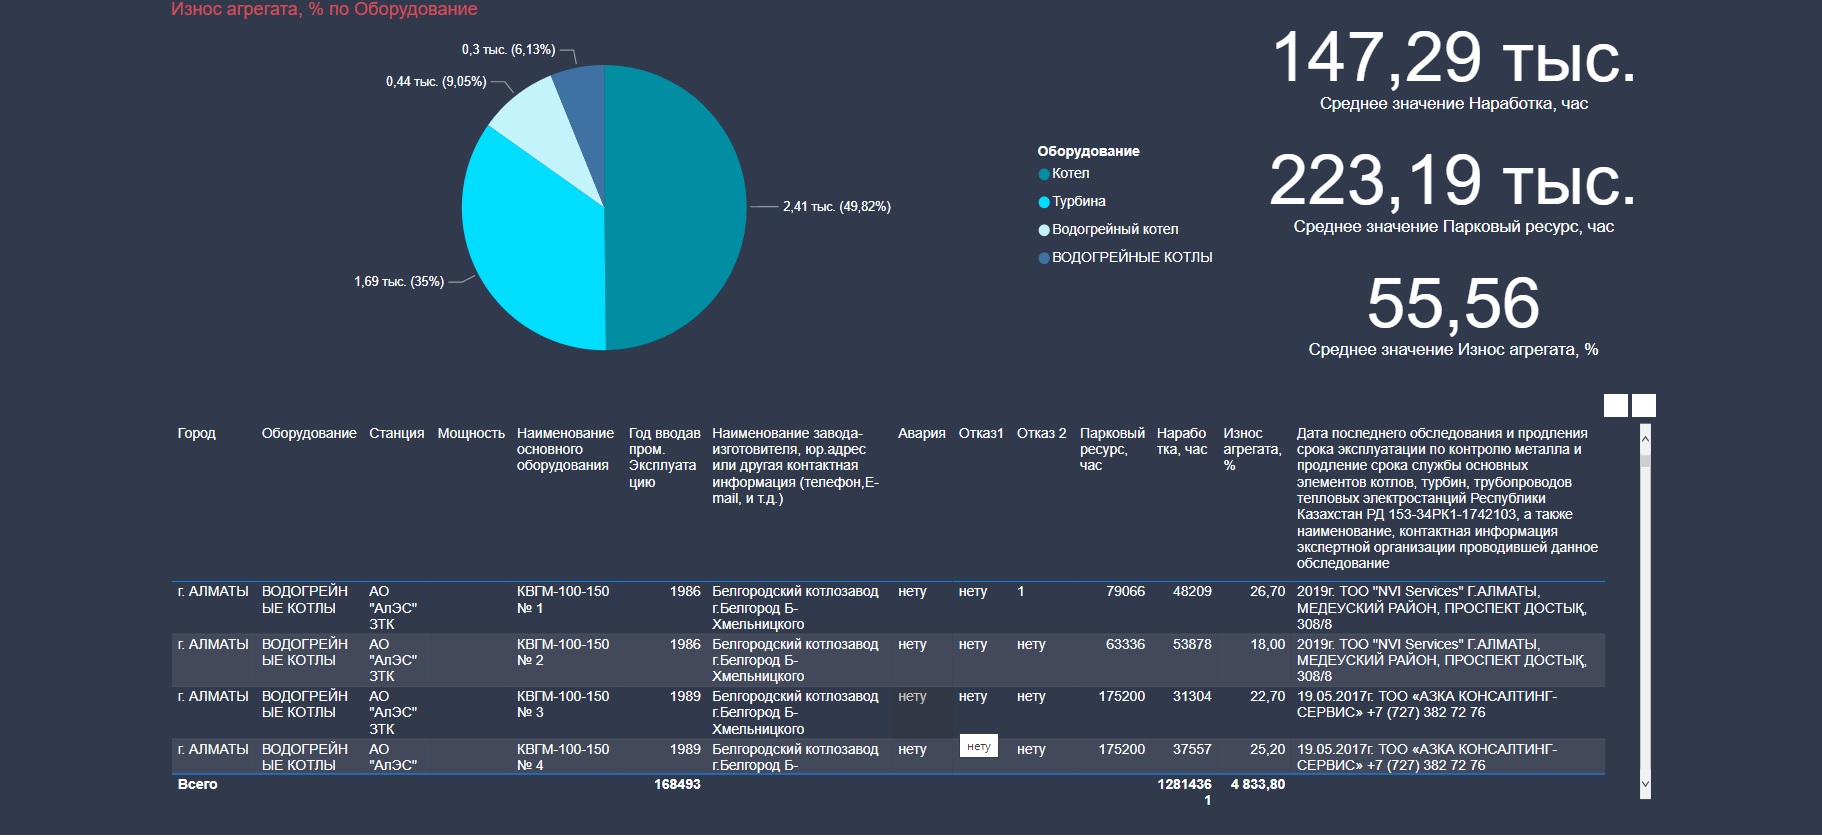Click the Отказ 2 value '1' for КВГМ-100-150 № 1
The image size is (1822, 838).
tap(1020, 591)
